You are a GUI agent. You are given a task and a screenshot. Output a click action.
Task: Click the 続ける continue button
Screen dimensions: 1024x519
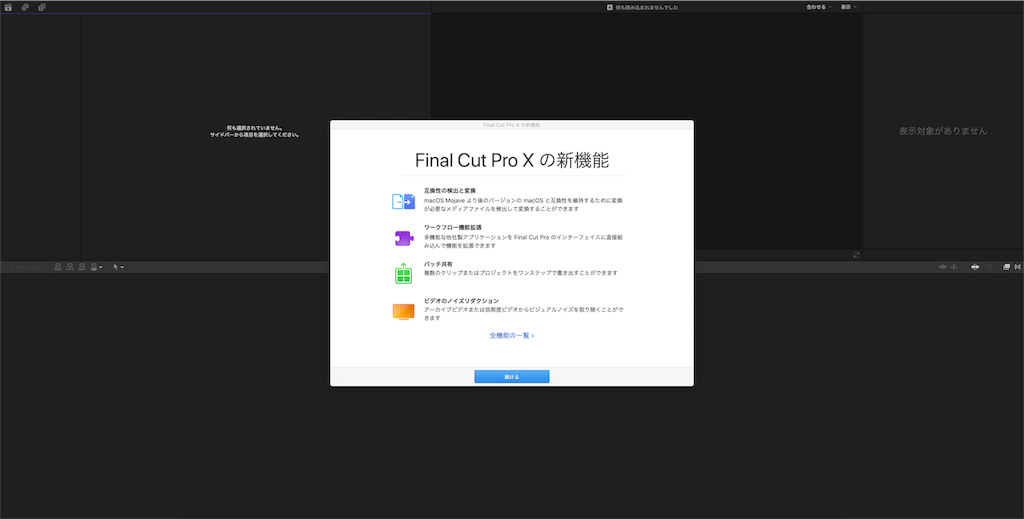(511, 377)
